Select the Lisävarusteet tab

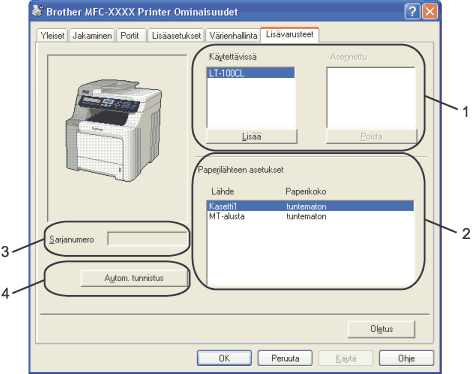click(x=290, y=34)
